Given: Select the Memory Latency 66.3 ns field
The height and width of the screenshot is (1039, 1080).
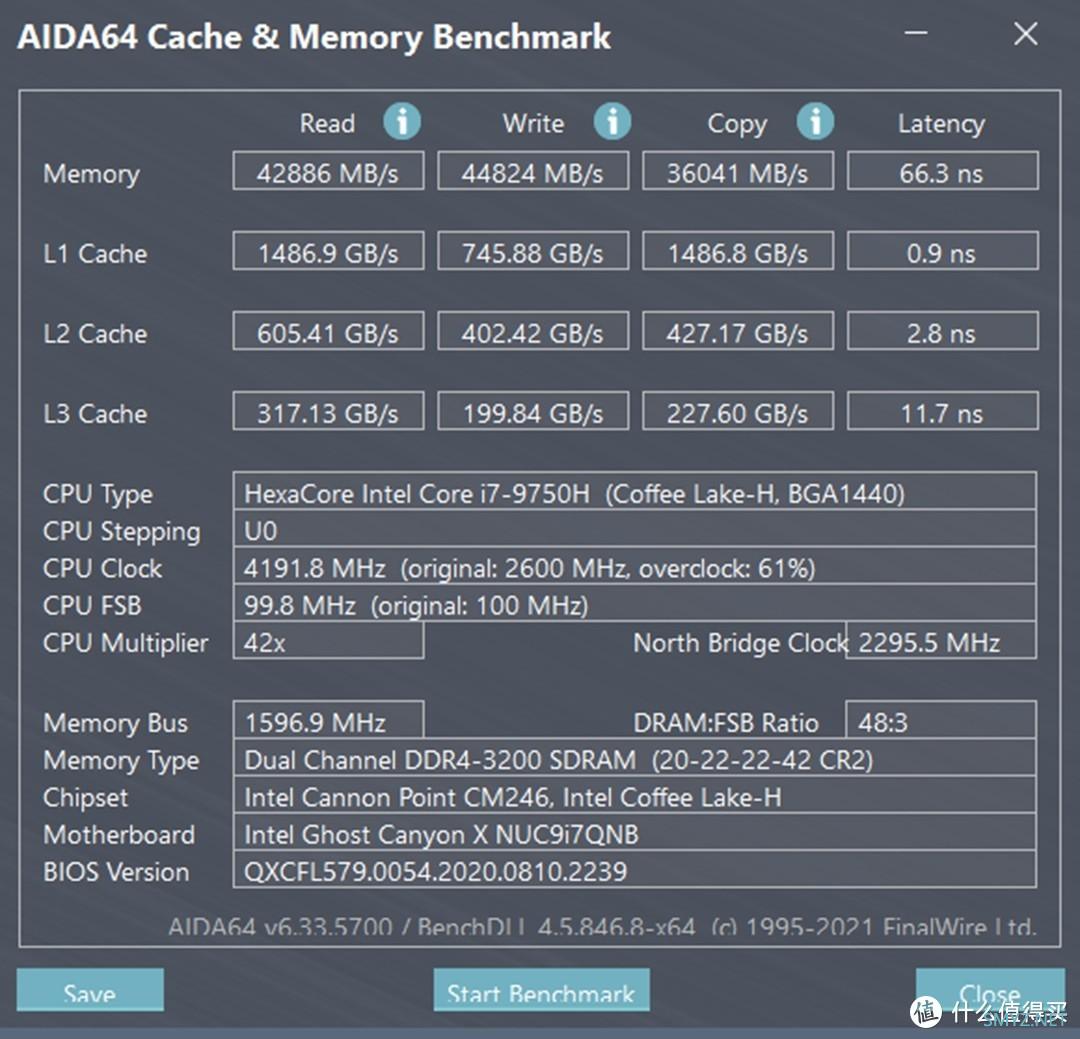Looking at the screenshot, I should click(x=942, y=171).
